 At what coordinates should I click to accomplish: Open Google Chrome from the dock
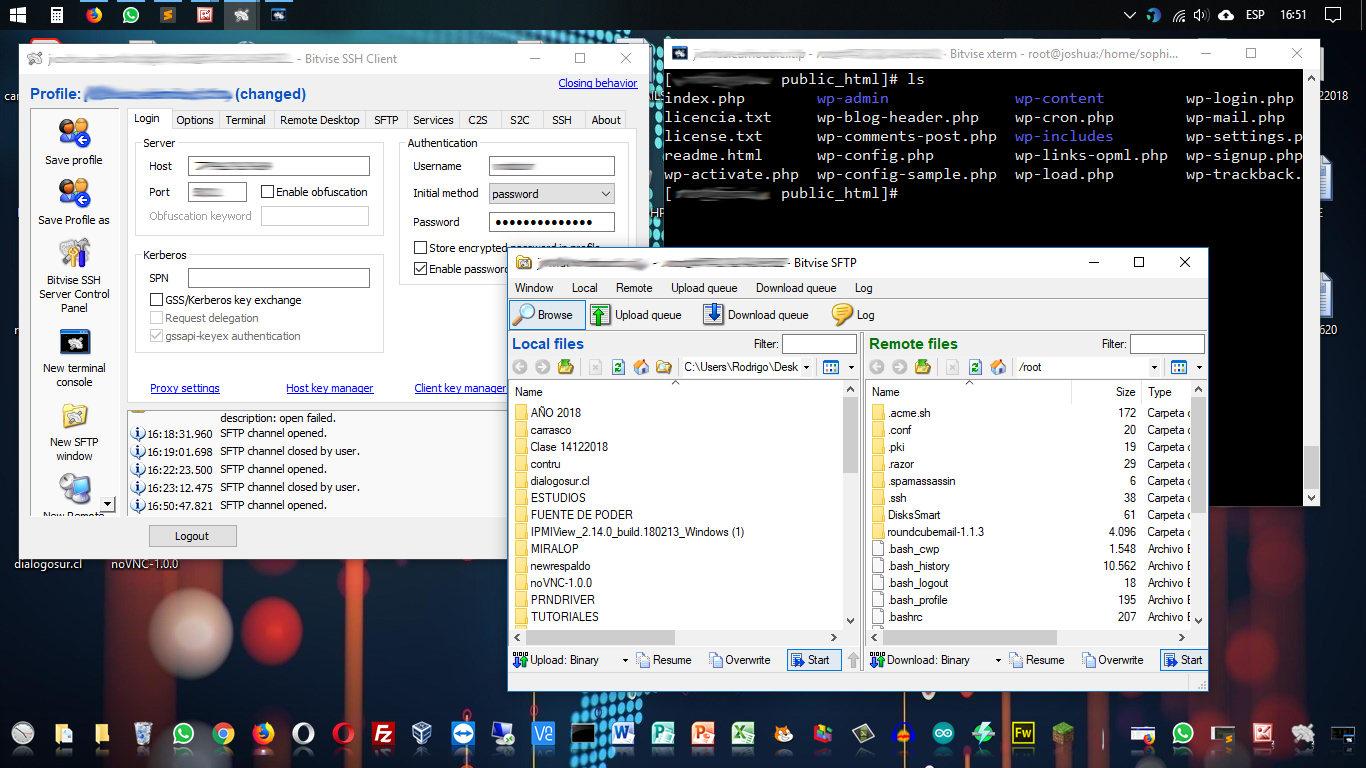(x=223, y=733)
